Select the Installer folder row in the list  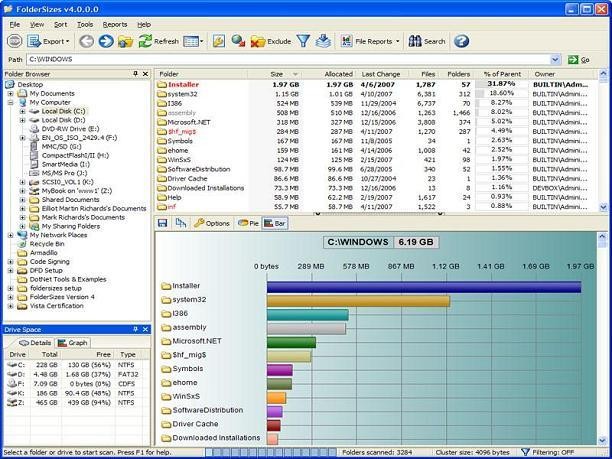377,85
